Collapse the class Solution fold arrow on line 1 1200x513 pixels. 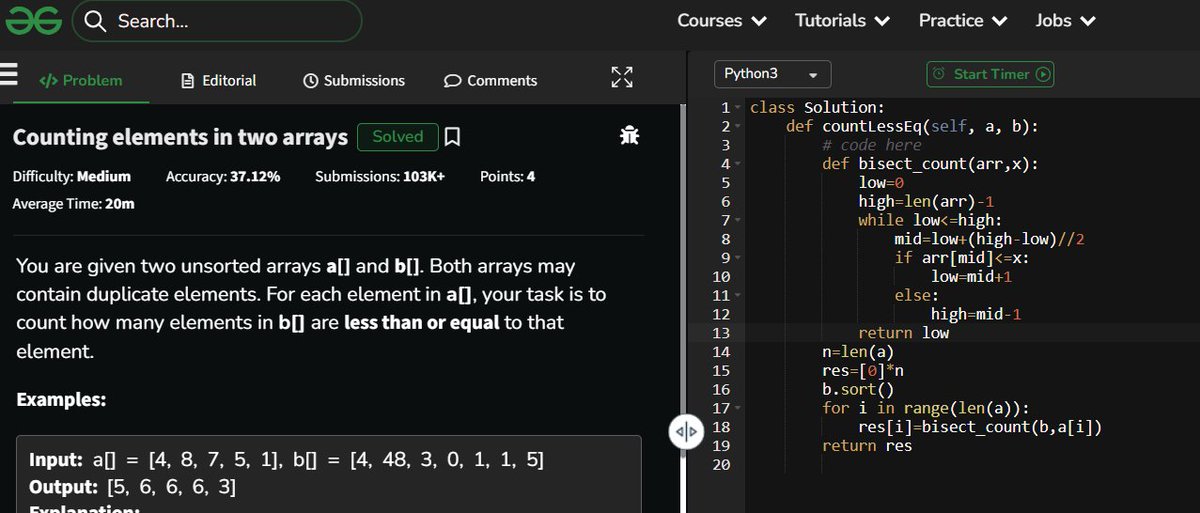click(x=738, y=108)
